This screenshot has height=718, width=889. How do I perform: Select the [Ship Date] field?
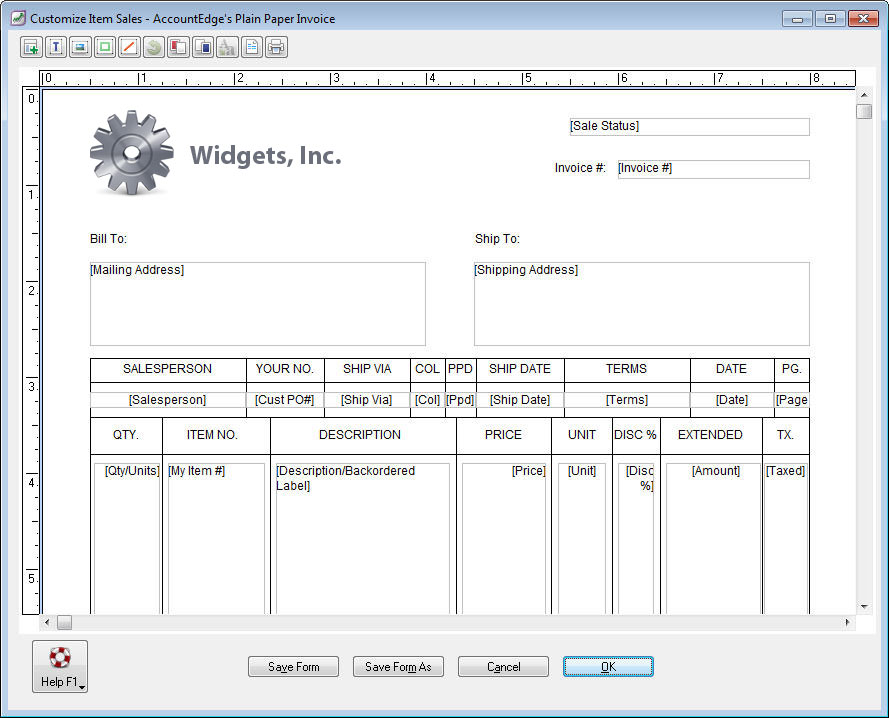click(x=520, y=400)
